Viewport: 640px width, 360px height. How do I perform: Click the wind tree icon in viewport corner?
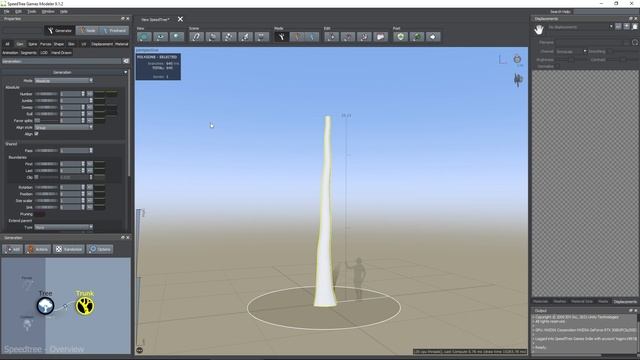point(518,80)
